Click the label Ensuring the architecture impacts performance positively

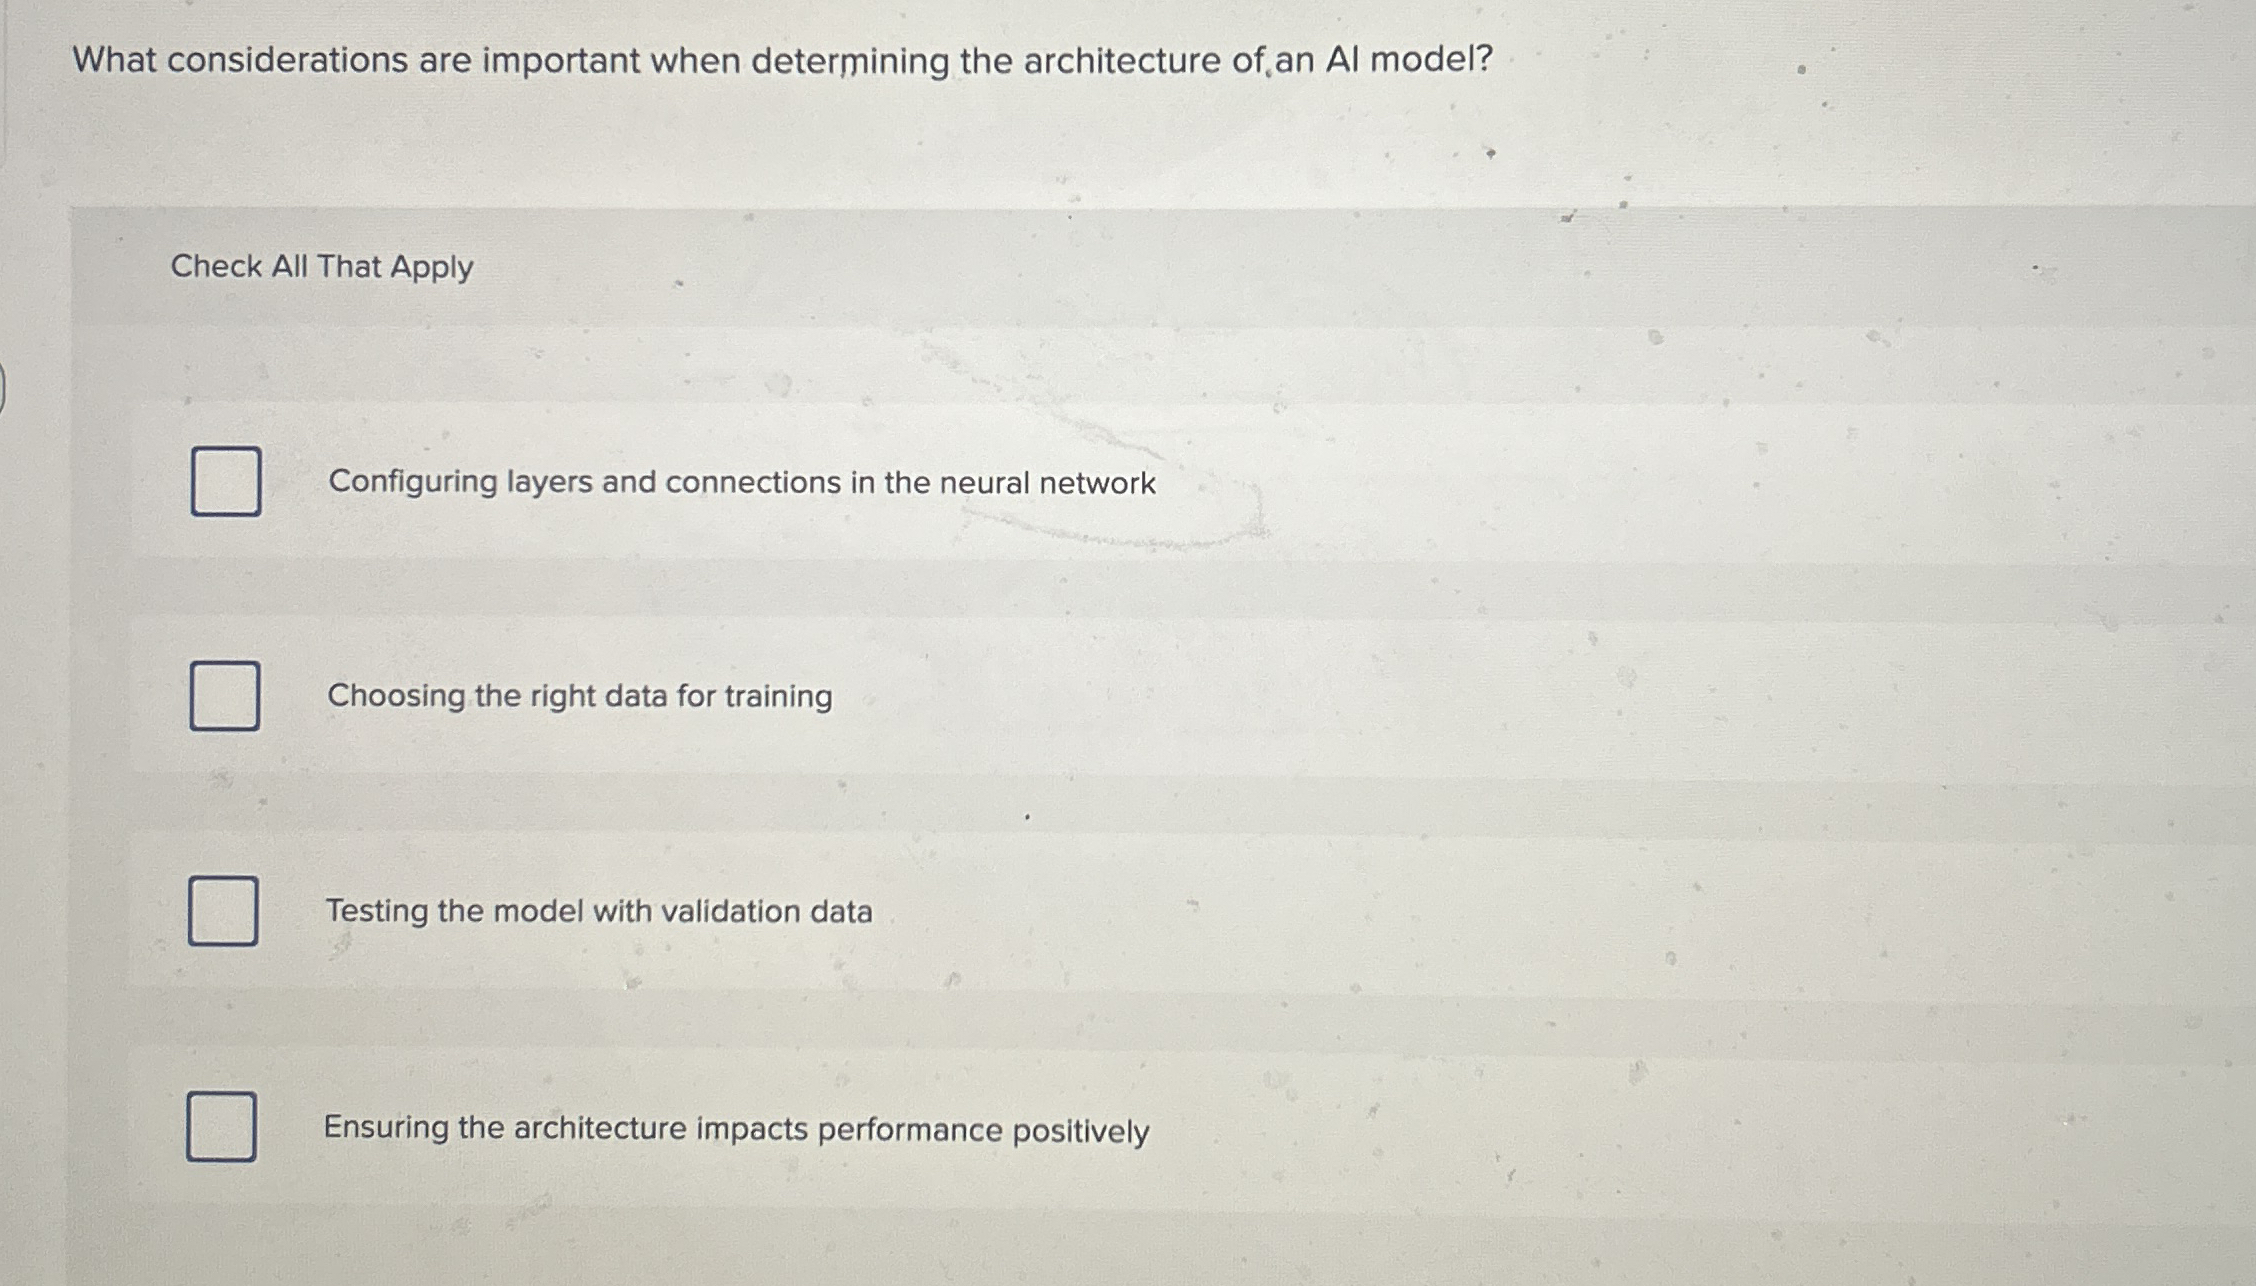tap(737, 1129)
